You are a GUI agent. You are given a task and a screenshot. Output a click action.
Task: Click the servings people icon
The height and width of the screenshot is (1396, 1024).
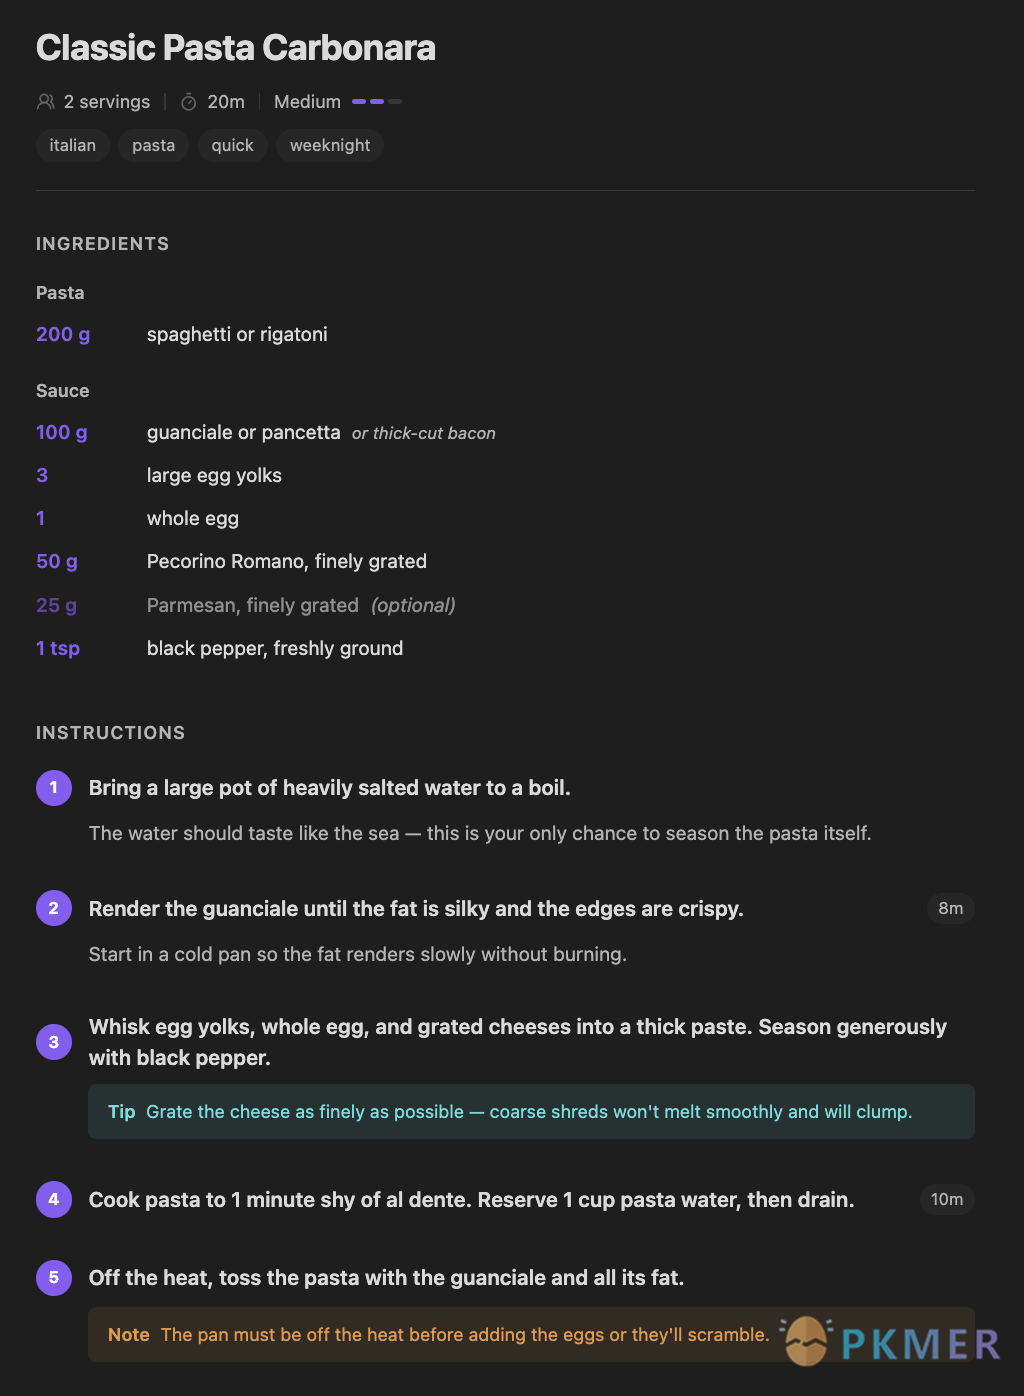[45, 102]
